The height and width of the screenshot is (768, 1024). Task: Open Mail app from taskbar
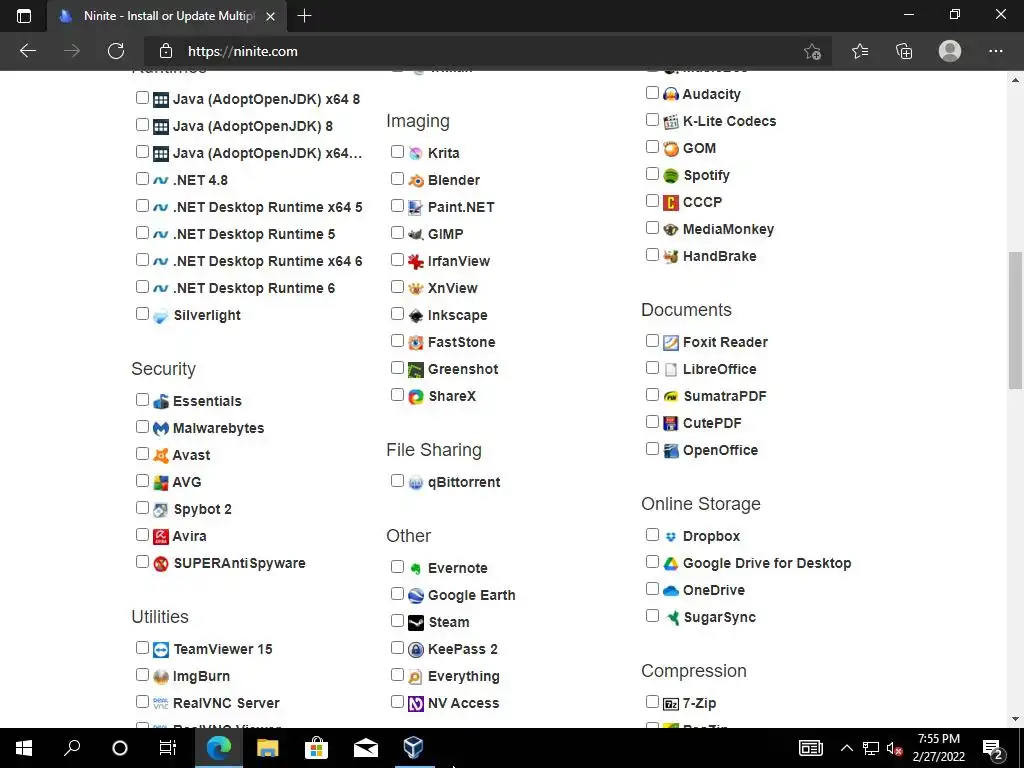pos(366,748)
